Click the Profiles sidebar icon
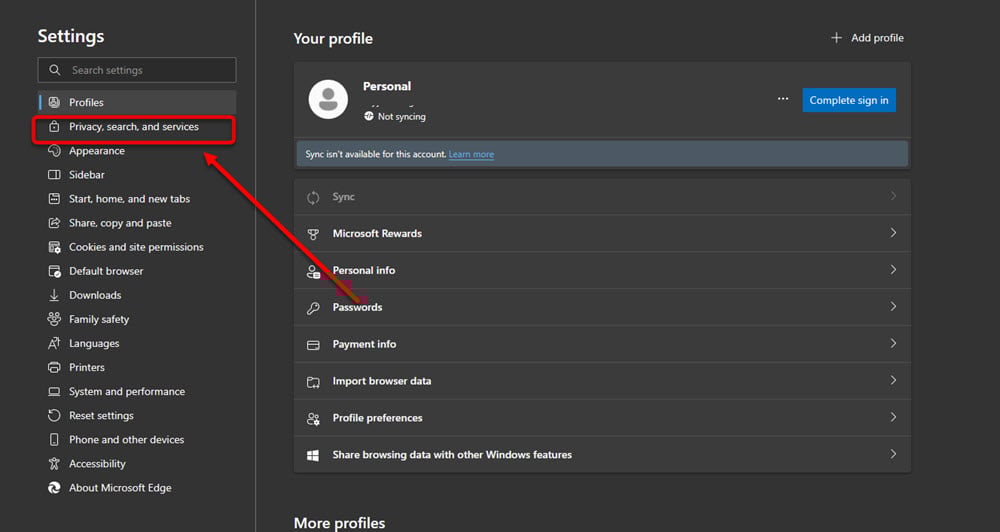Screen dimensions: 1000x532 (x=54, y=102)
